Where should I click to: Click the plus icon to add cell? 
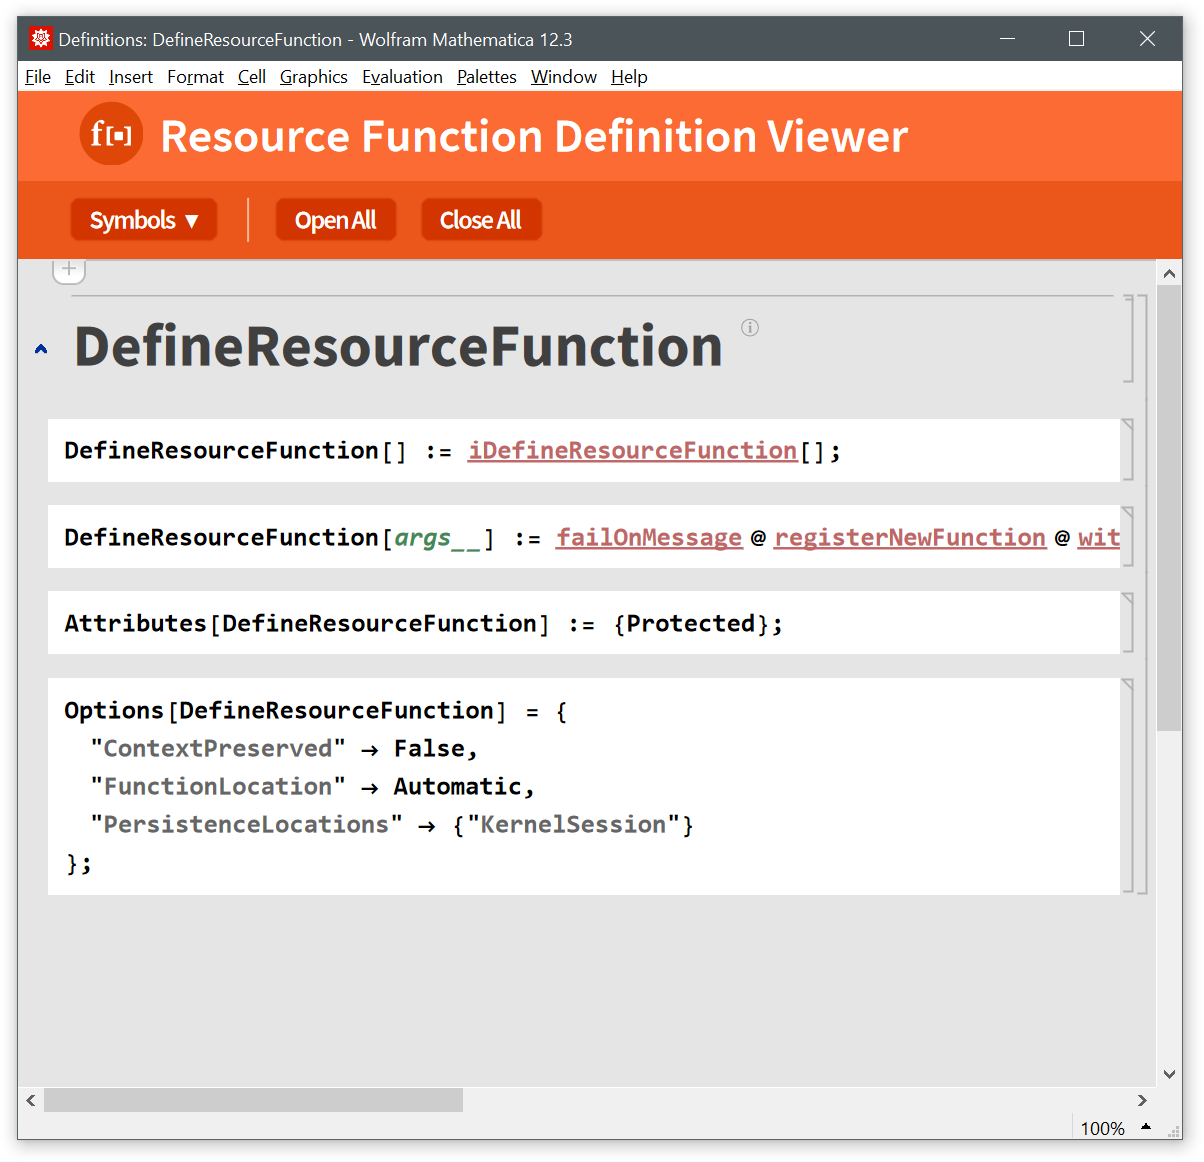(x=69, y=269)
